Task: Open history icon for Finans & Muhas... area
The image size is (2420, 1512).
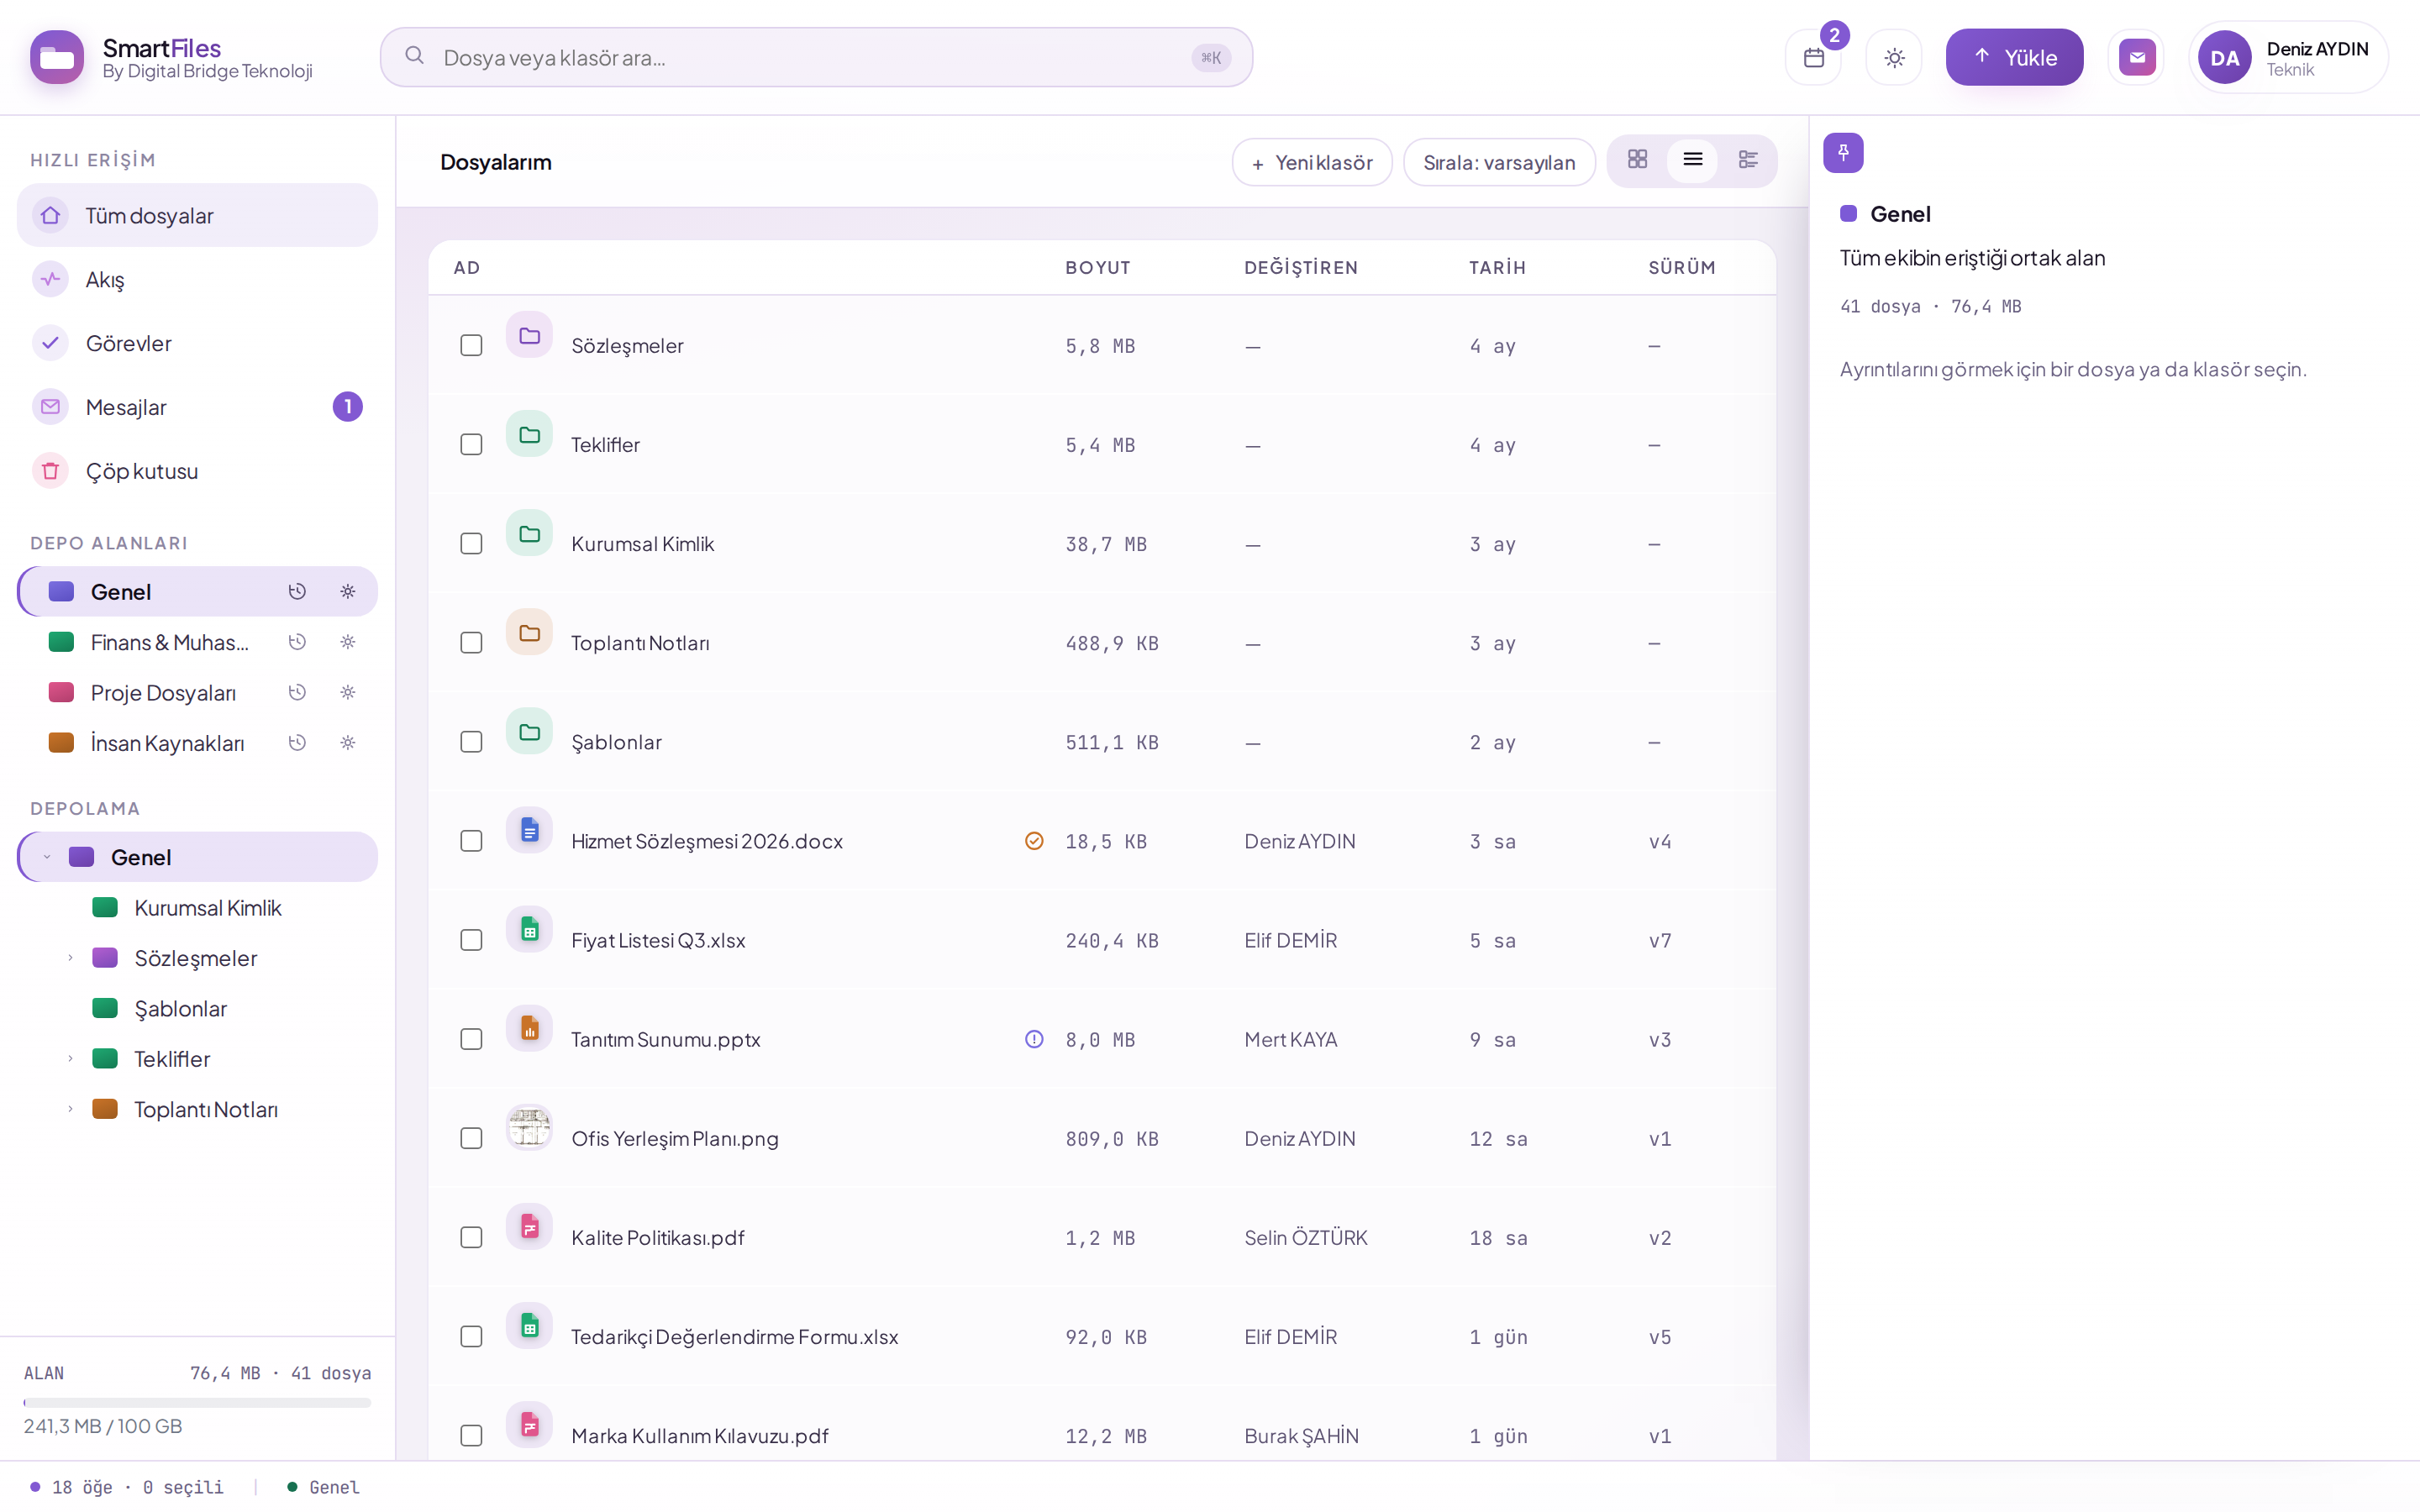Action: [x=297, y=642]
